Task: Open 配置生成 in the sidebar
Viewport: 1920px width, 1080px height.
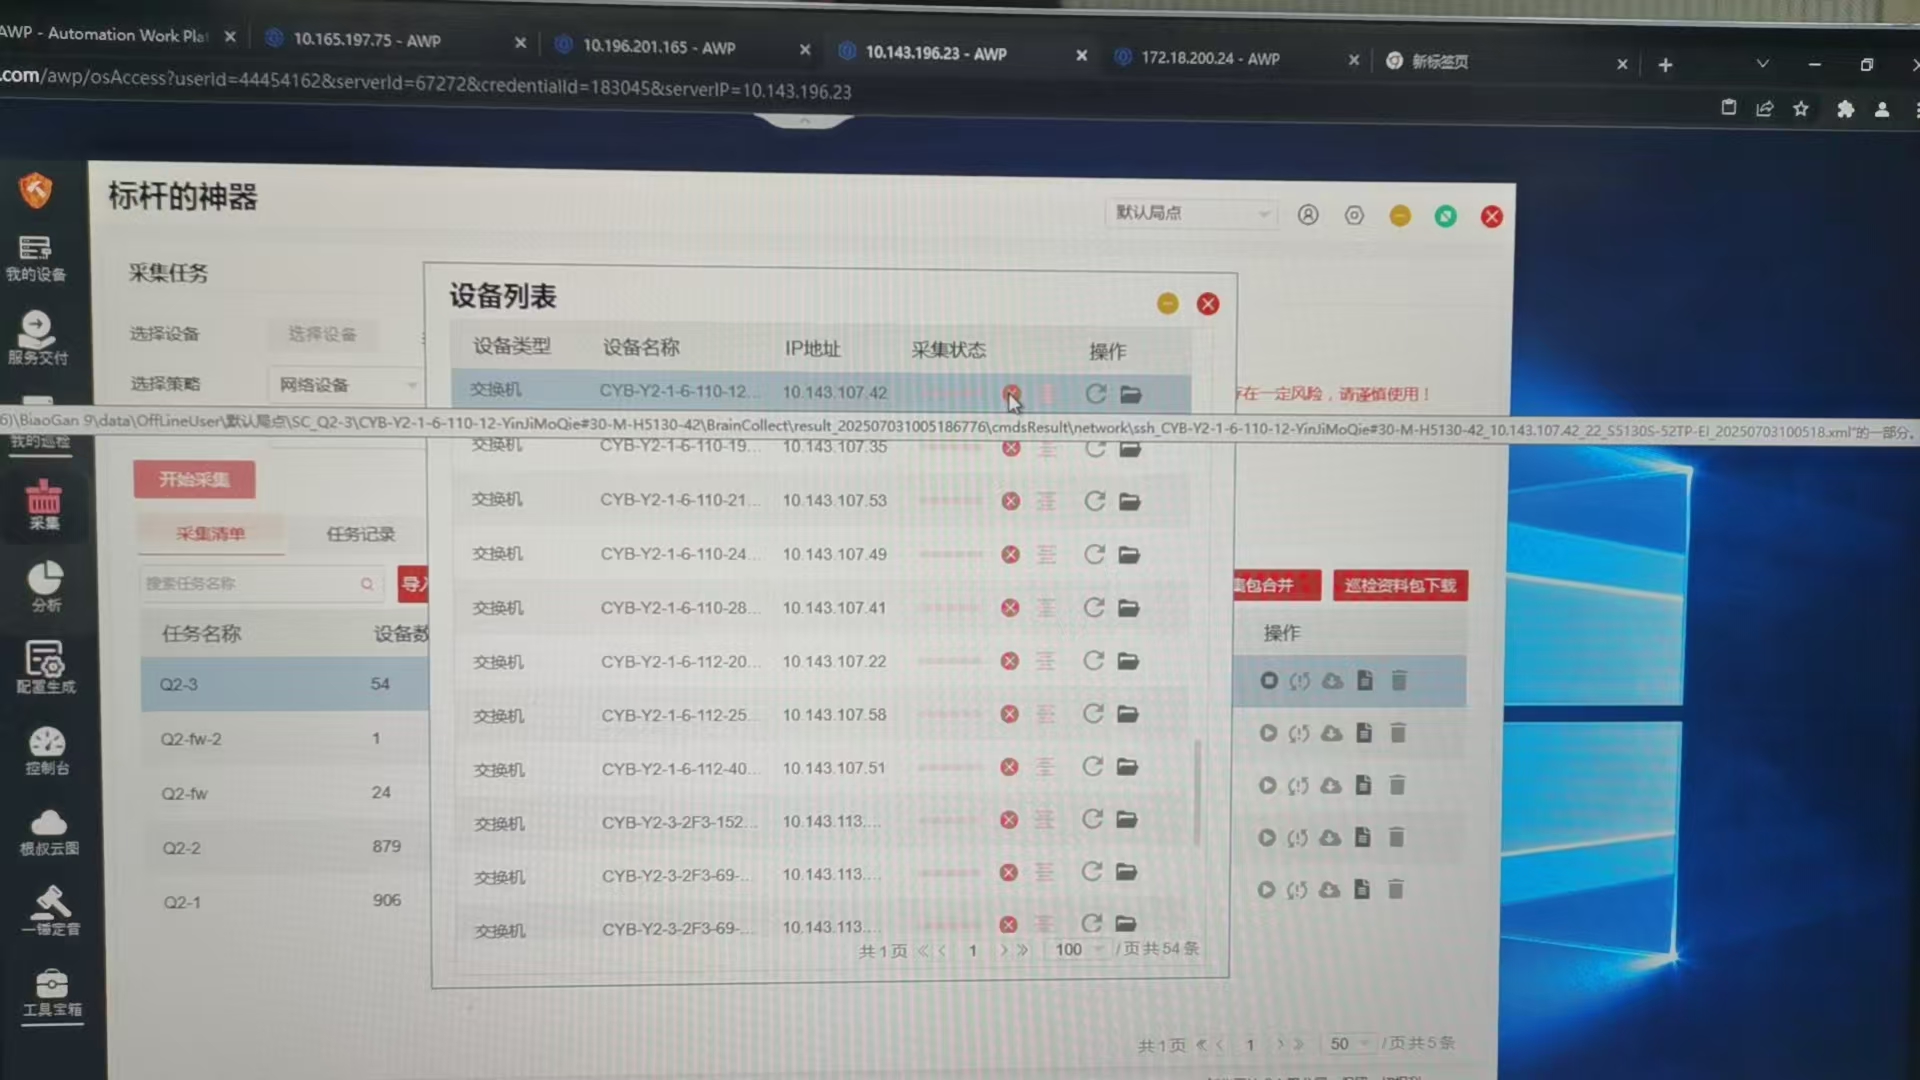Action: pyautogui.click(x=45, y=667)
